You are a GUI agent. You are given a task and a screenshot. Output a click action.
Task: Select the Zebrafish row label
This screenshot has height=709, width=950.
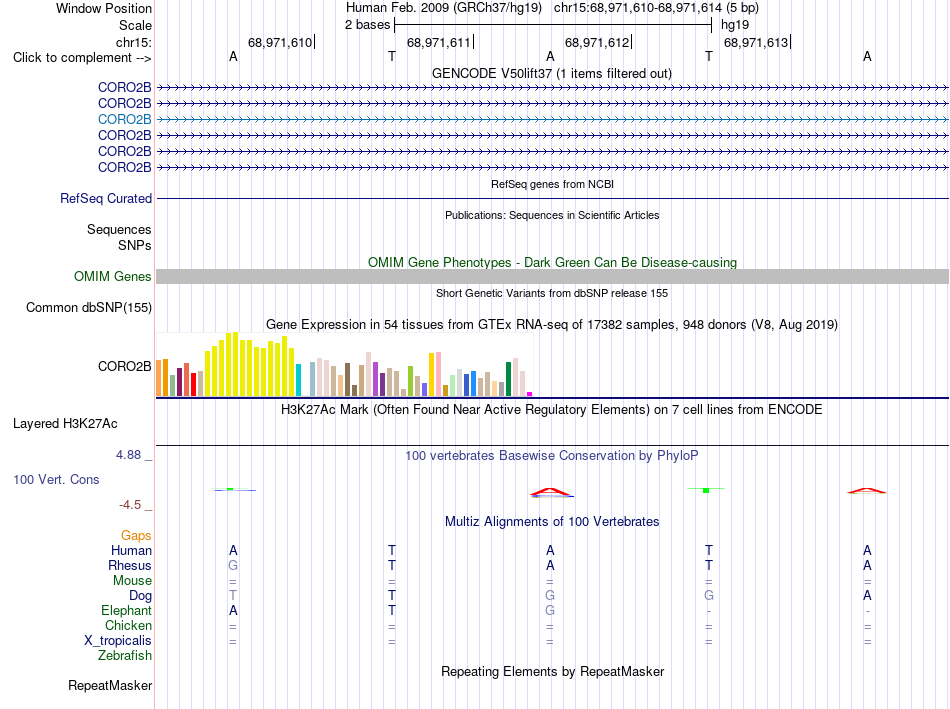[125, 656]
